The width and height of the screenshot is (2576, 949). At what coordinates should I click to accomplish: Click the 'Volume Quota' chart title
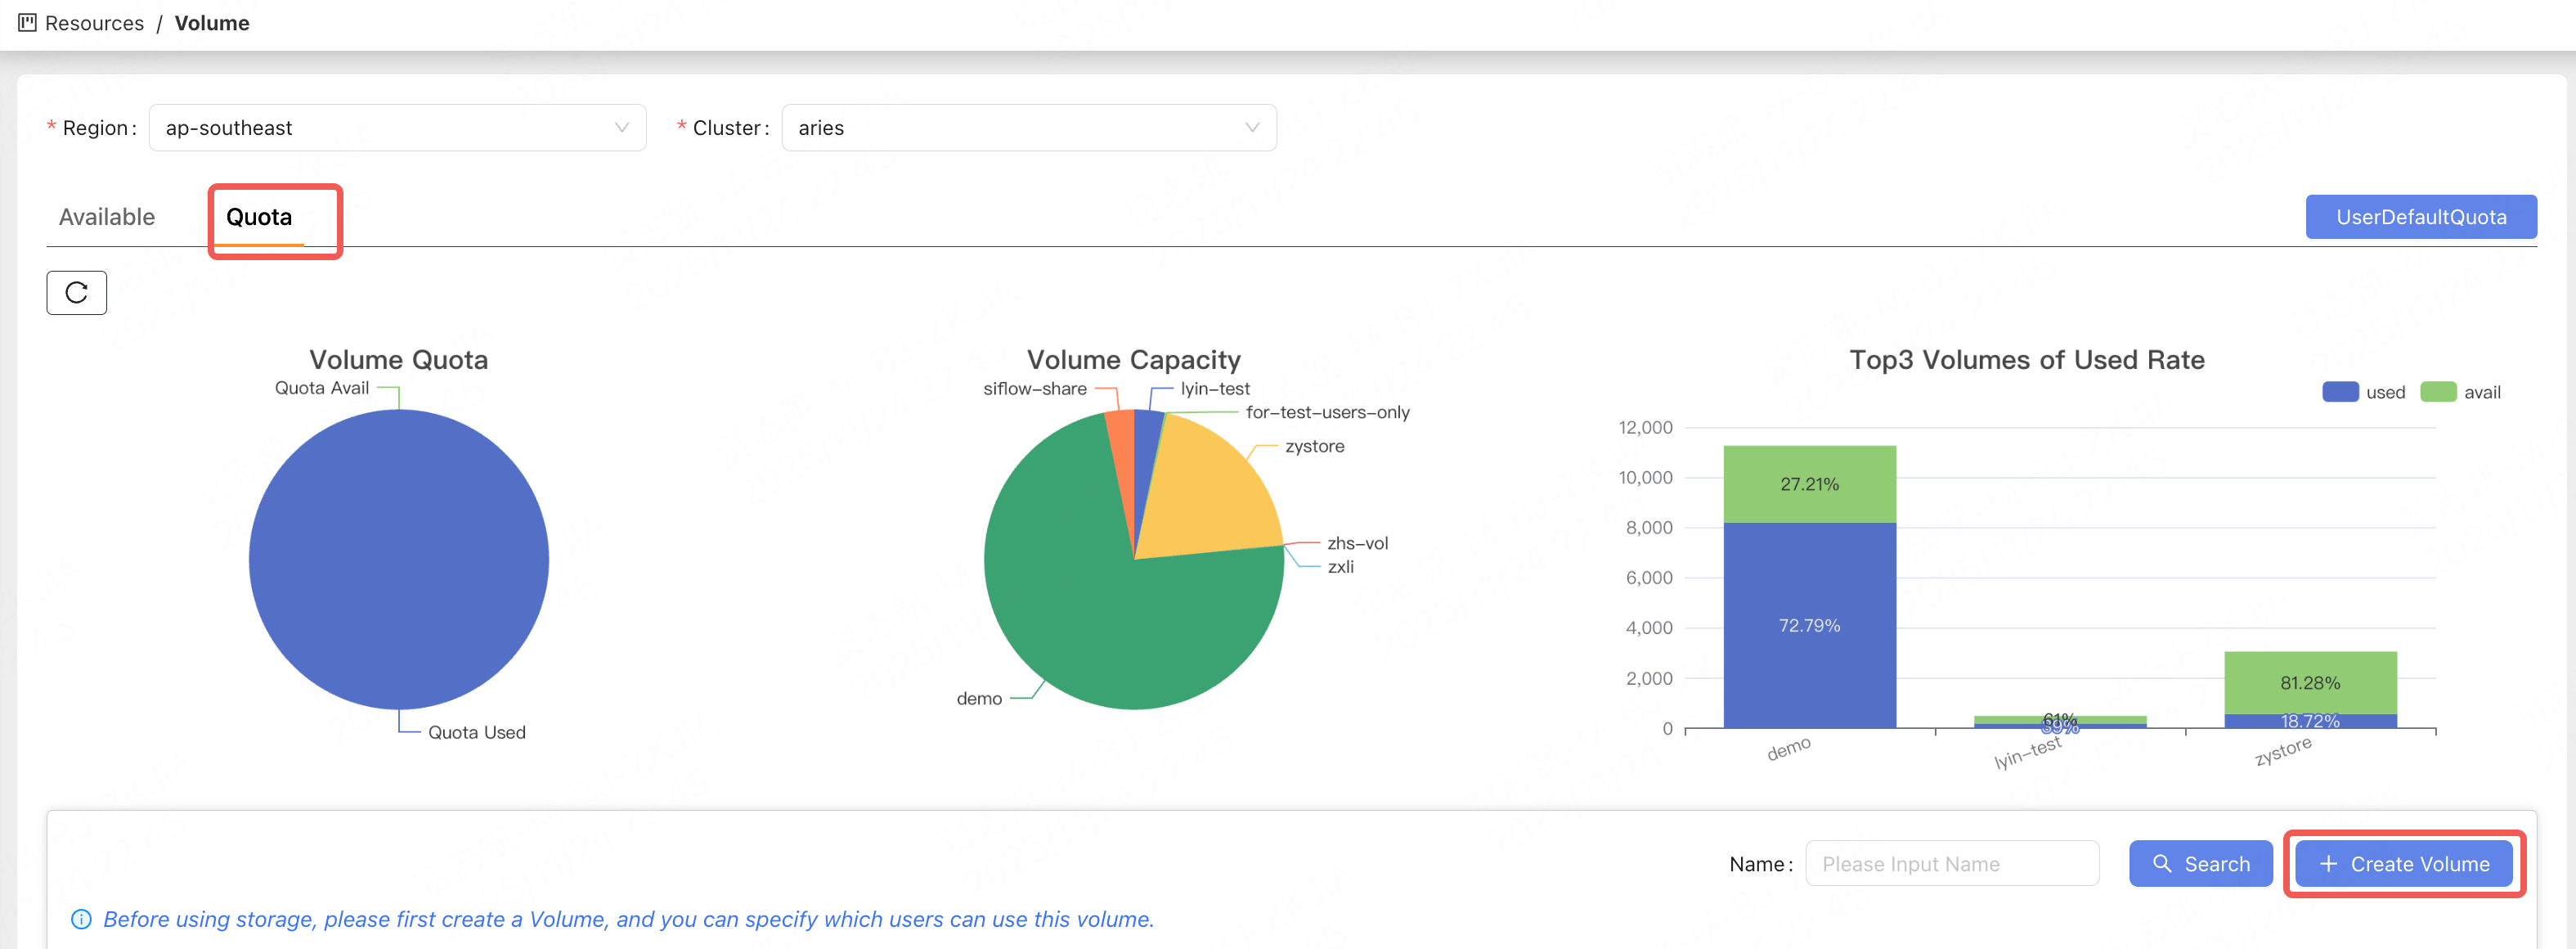coord(398,359)
